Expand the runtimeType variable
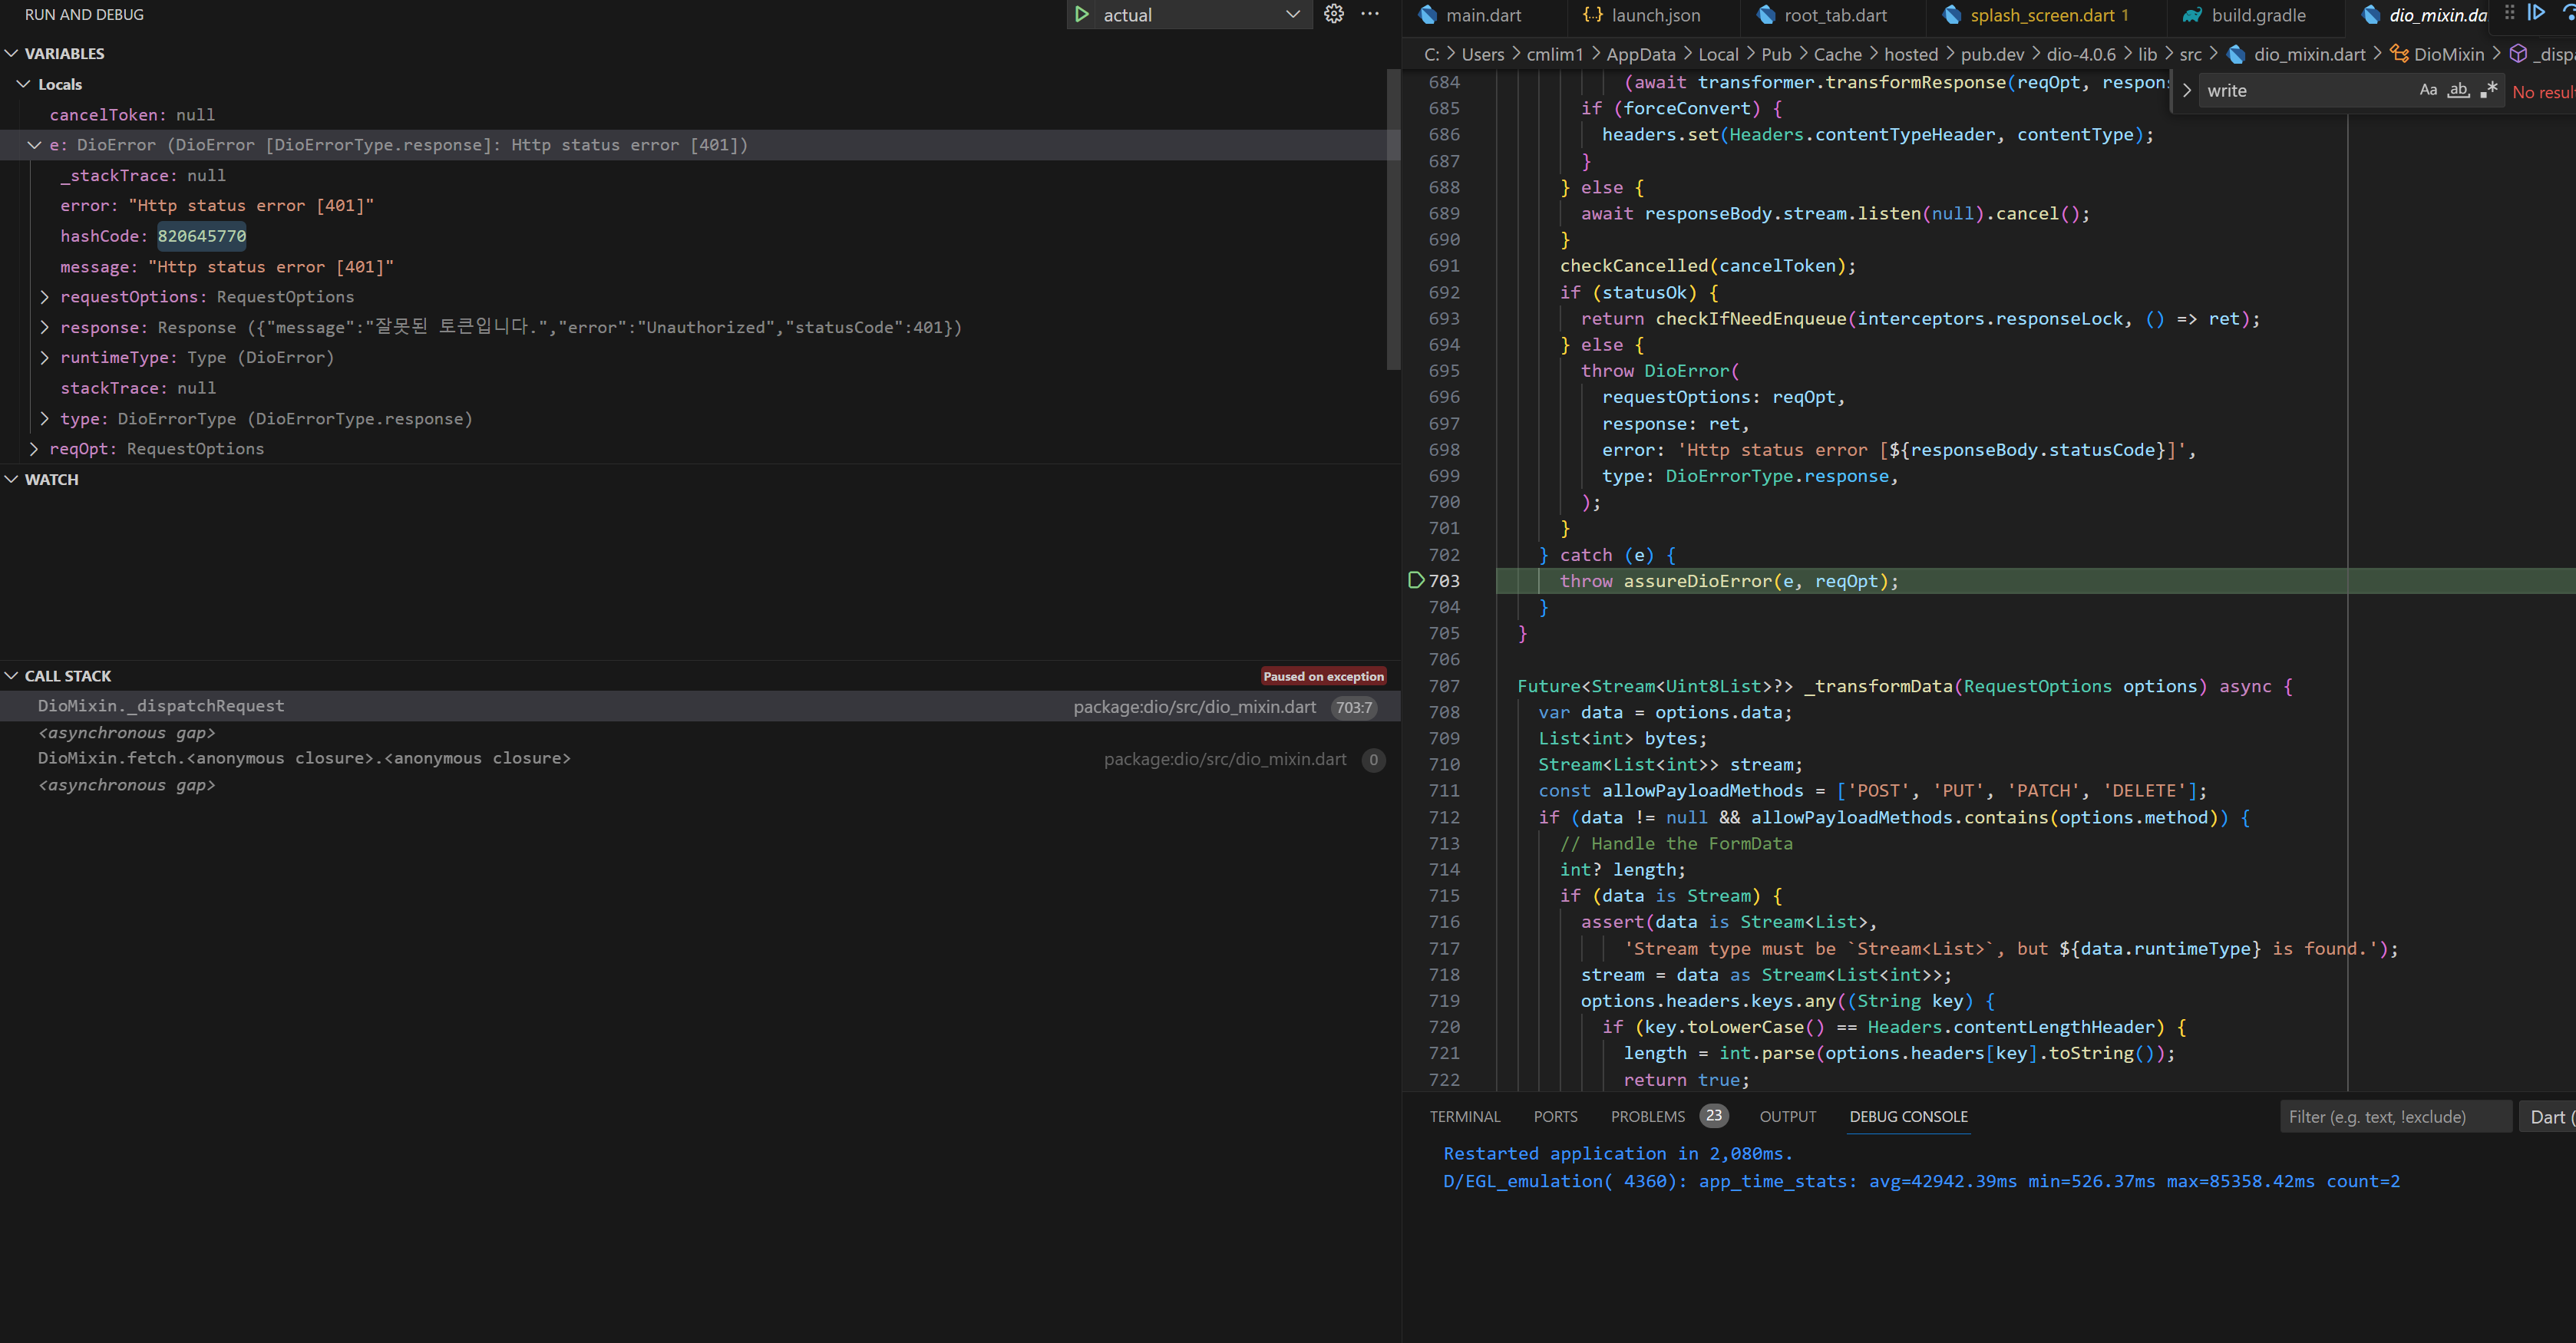 click(45, 357)
